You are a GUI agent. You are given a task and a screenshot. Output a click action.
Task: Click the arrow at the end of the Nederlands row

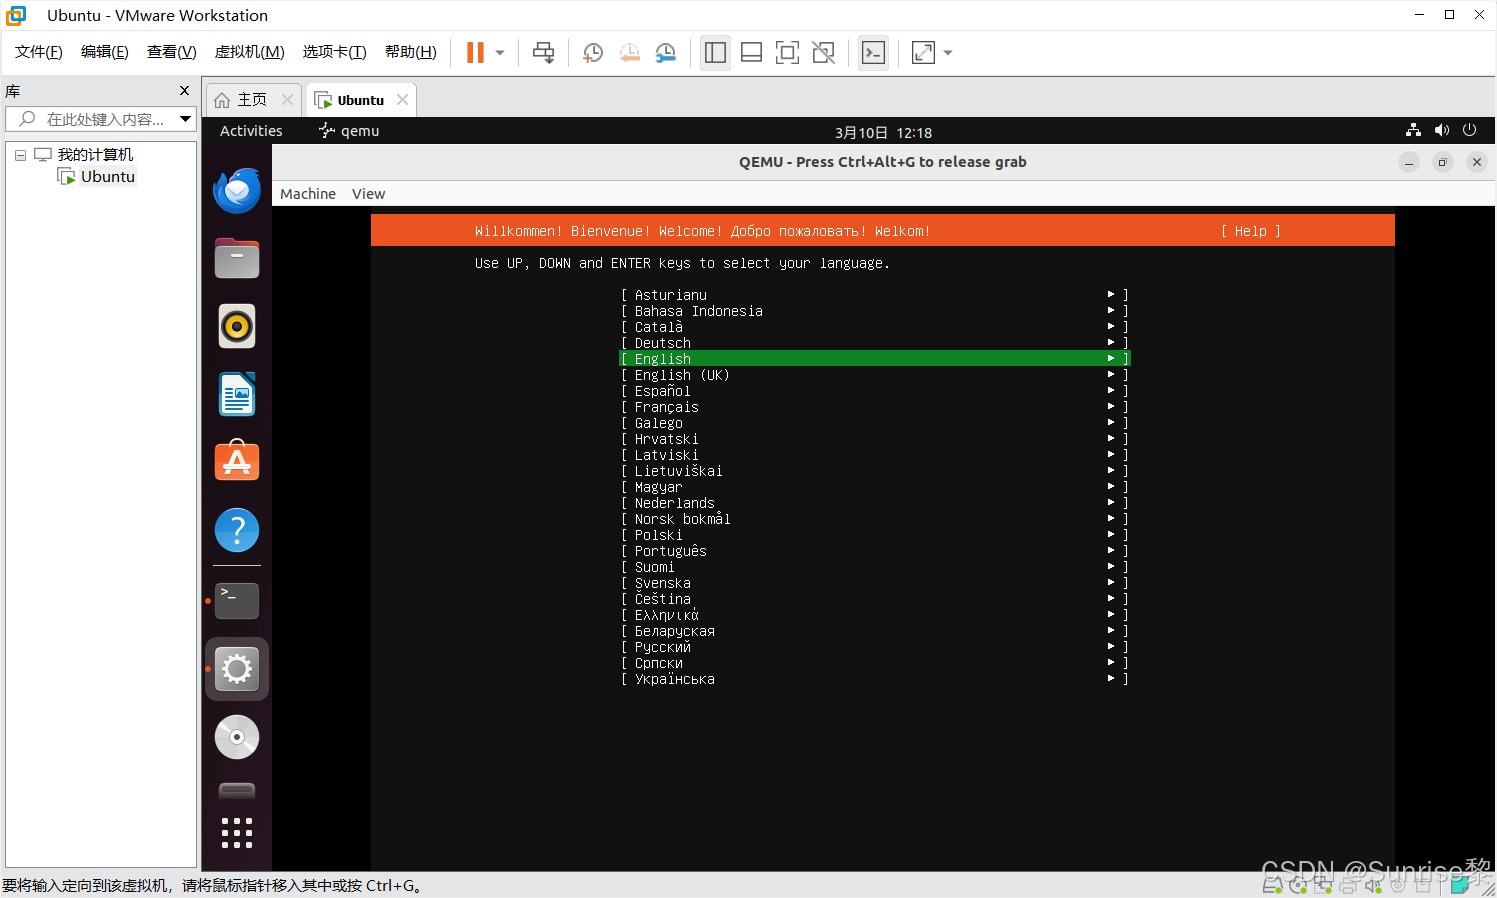[1111, 502]
